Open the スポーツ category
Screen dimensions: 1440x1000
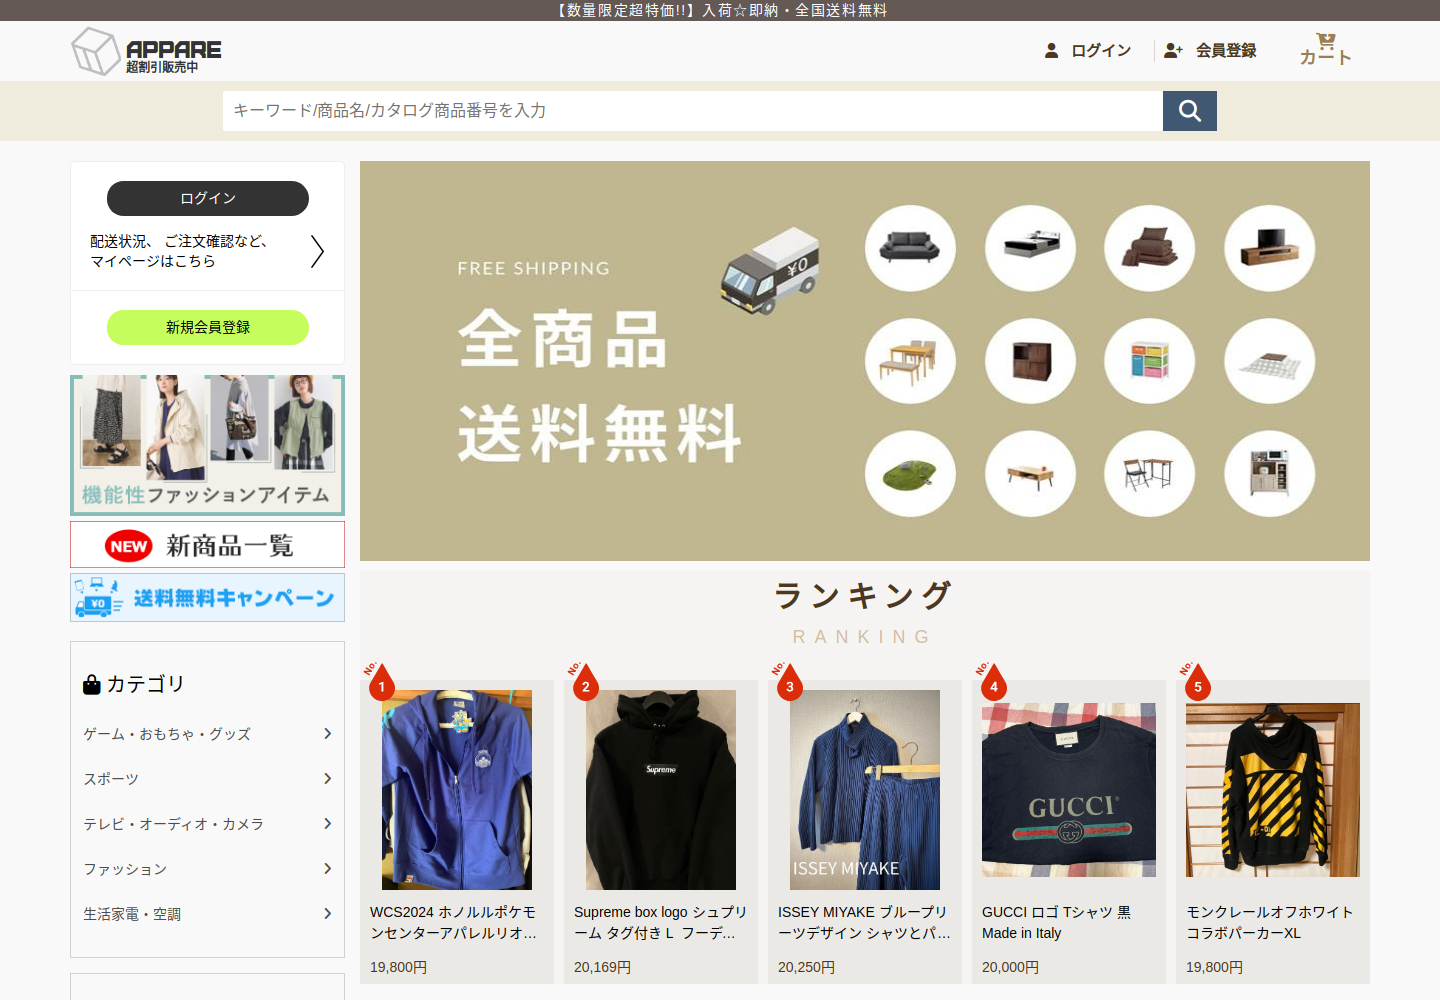[x=111, y=779]
